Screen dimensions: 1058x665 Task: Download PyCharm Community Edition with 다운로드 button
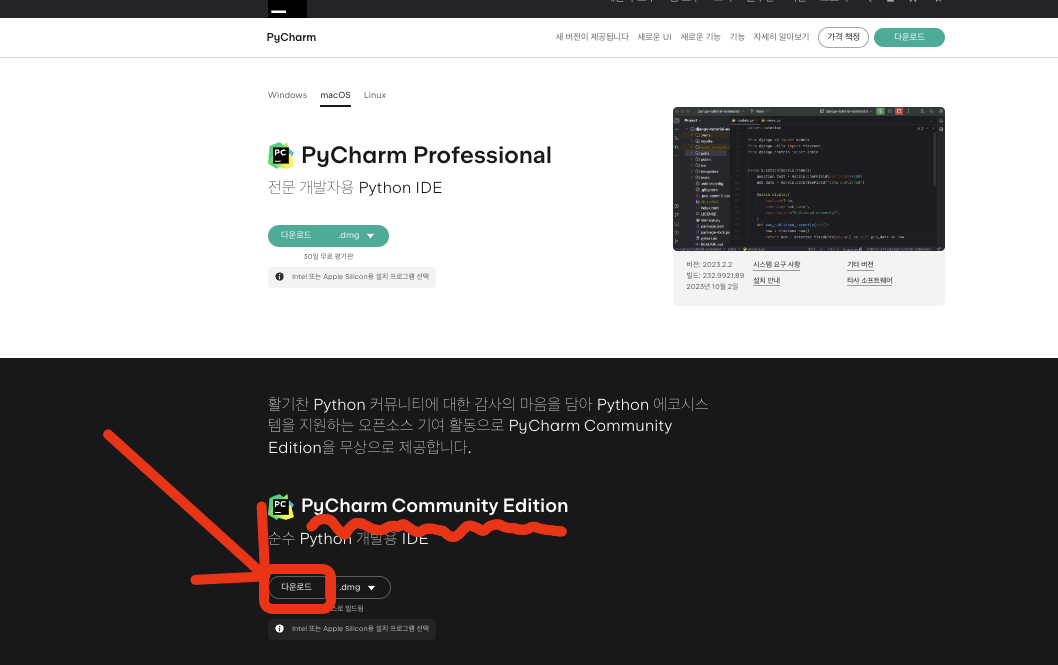pyautogui.click(x=297, y=587)
